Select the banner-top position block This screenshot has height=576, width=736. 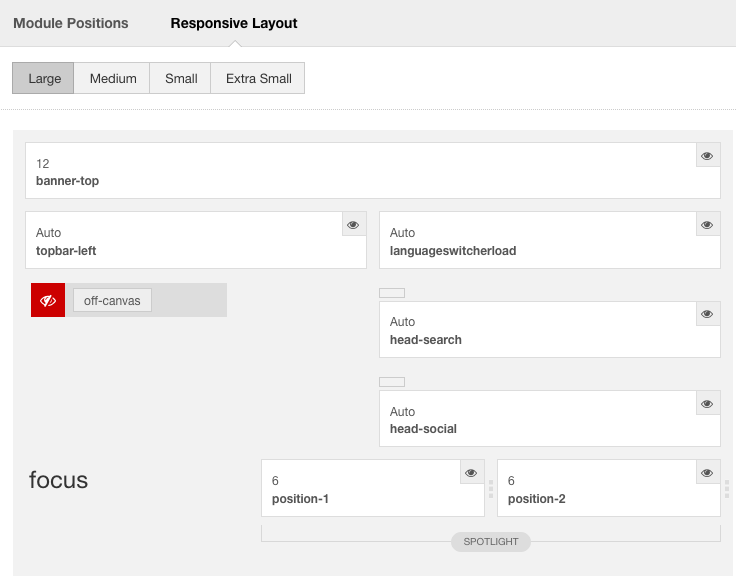click(373, 170)
